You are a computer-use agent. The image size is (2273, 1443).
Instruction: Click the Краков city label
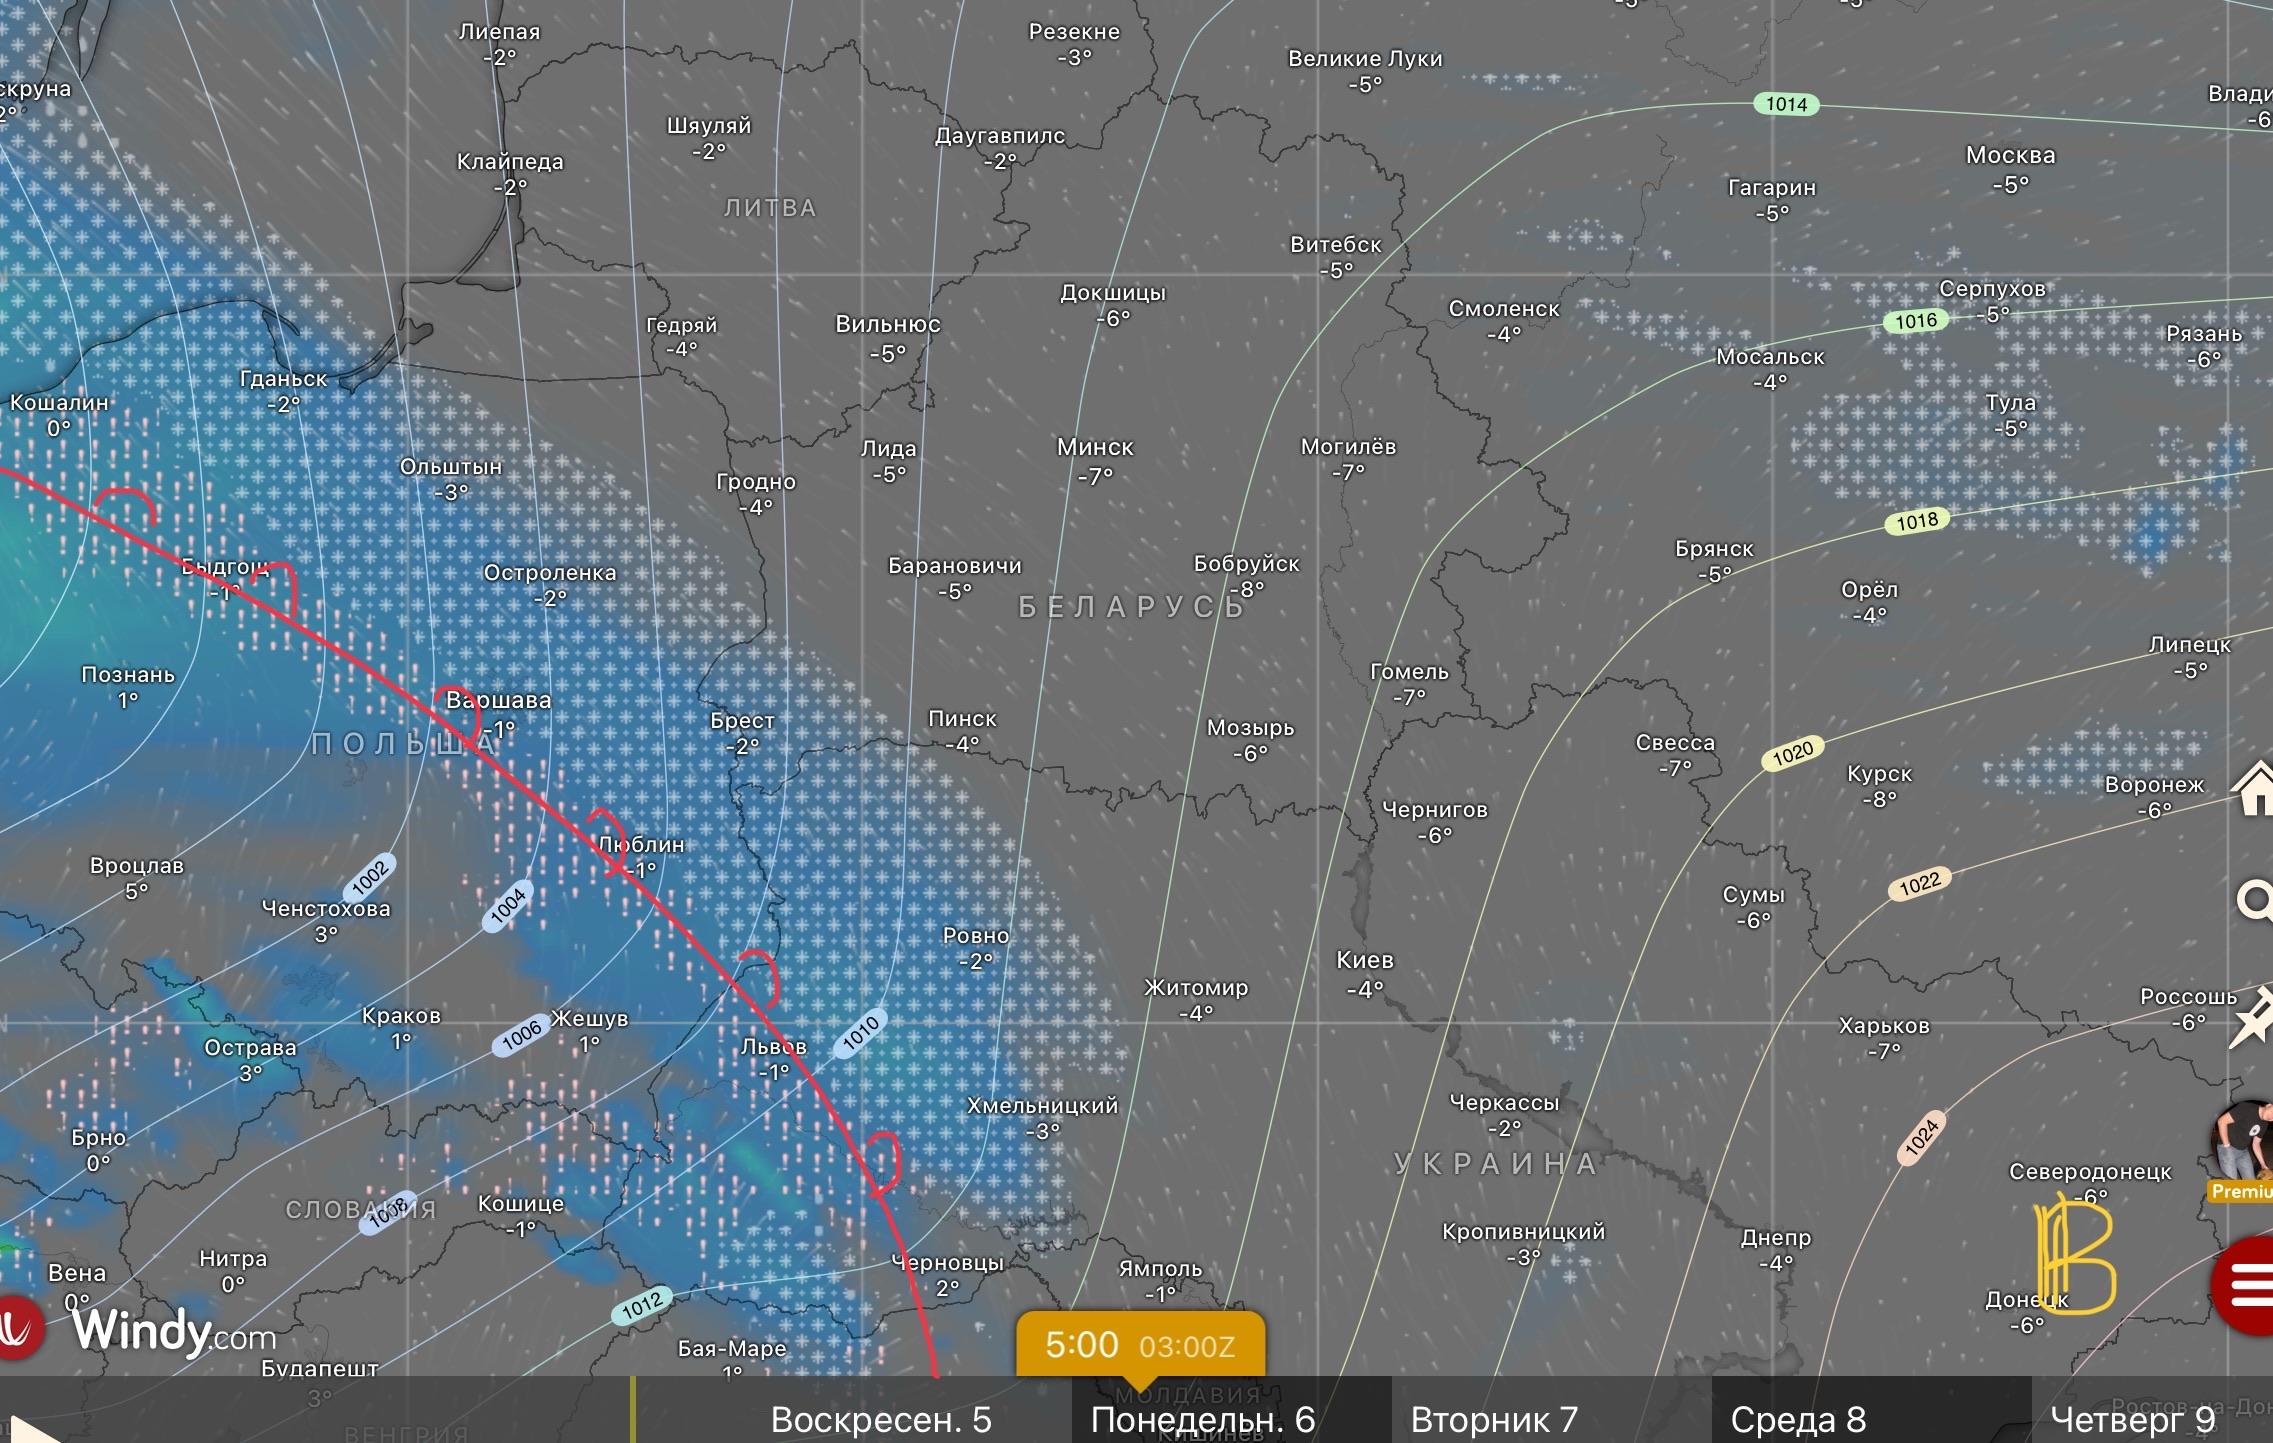tap(401, 1016)
